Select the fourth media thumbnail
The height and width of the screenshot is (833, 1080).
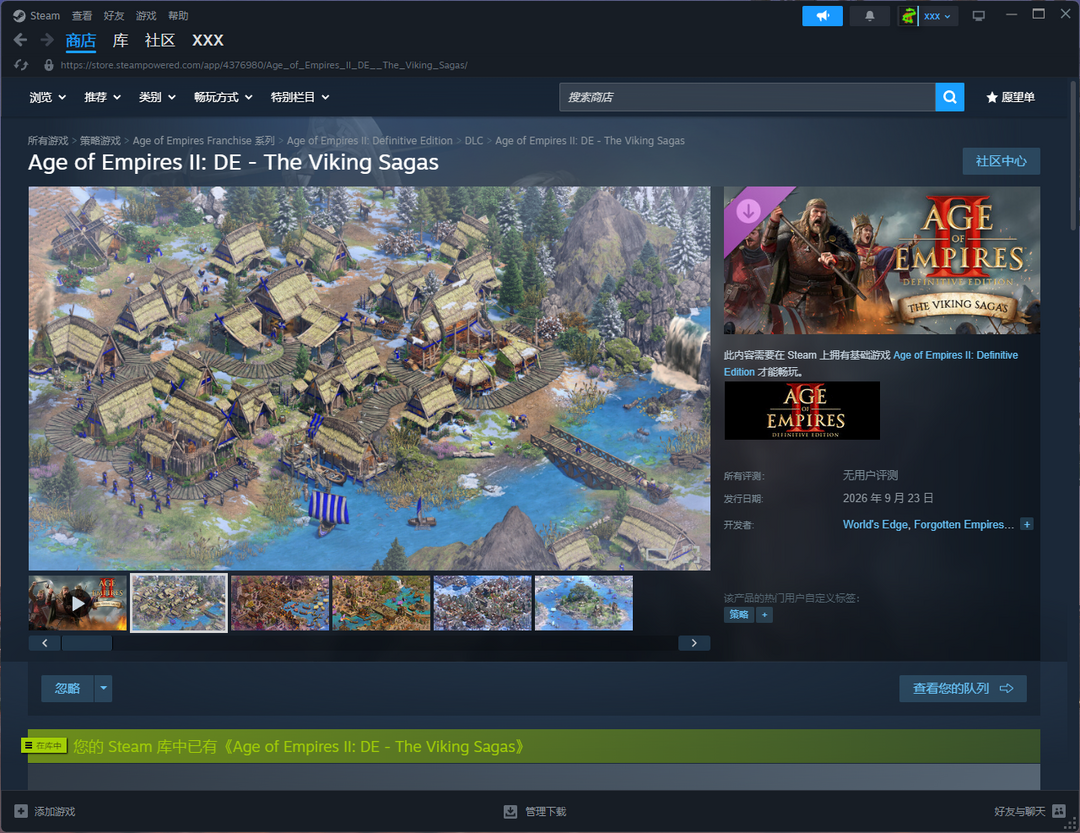coord(382,604)
